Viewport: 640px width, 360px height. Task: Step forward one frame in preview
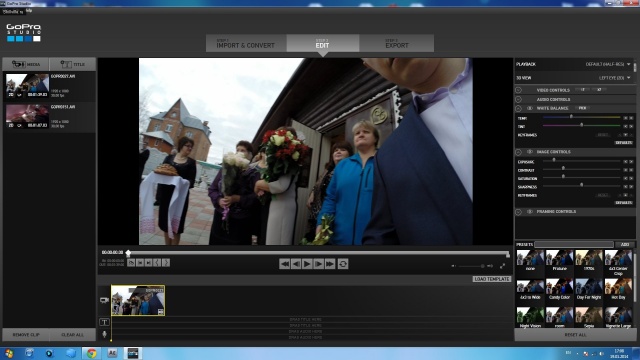pos(319,264)
